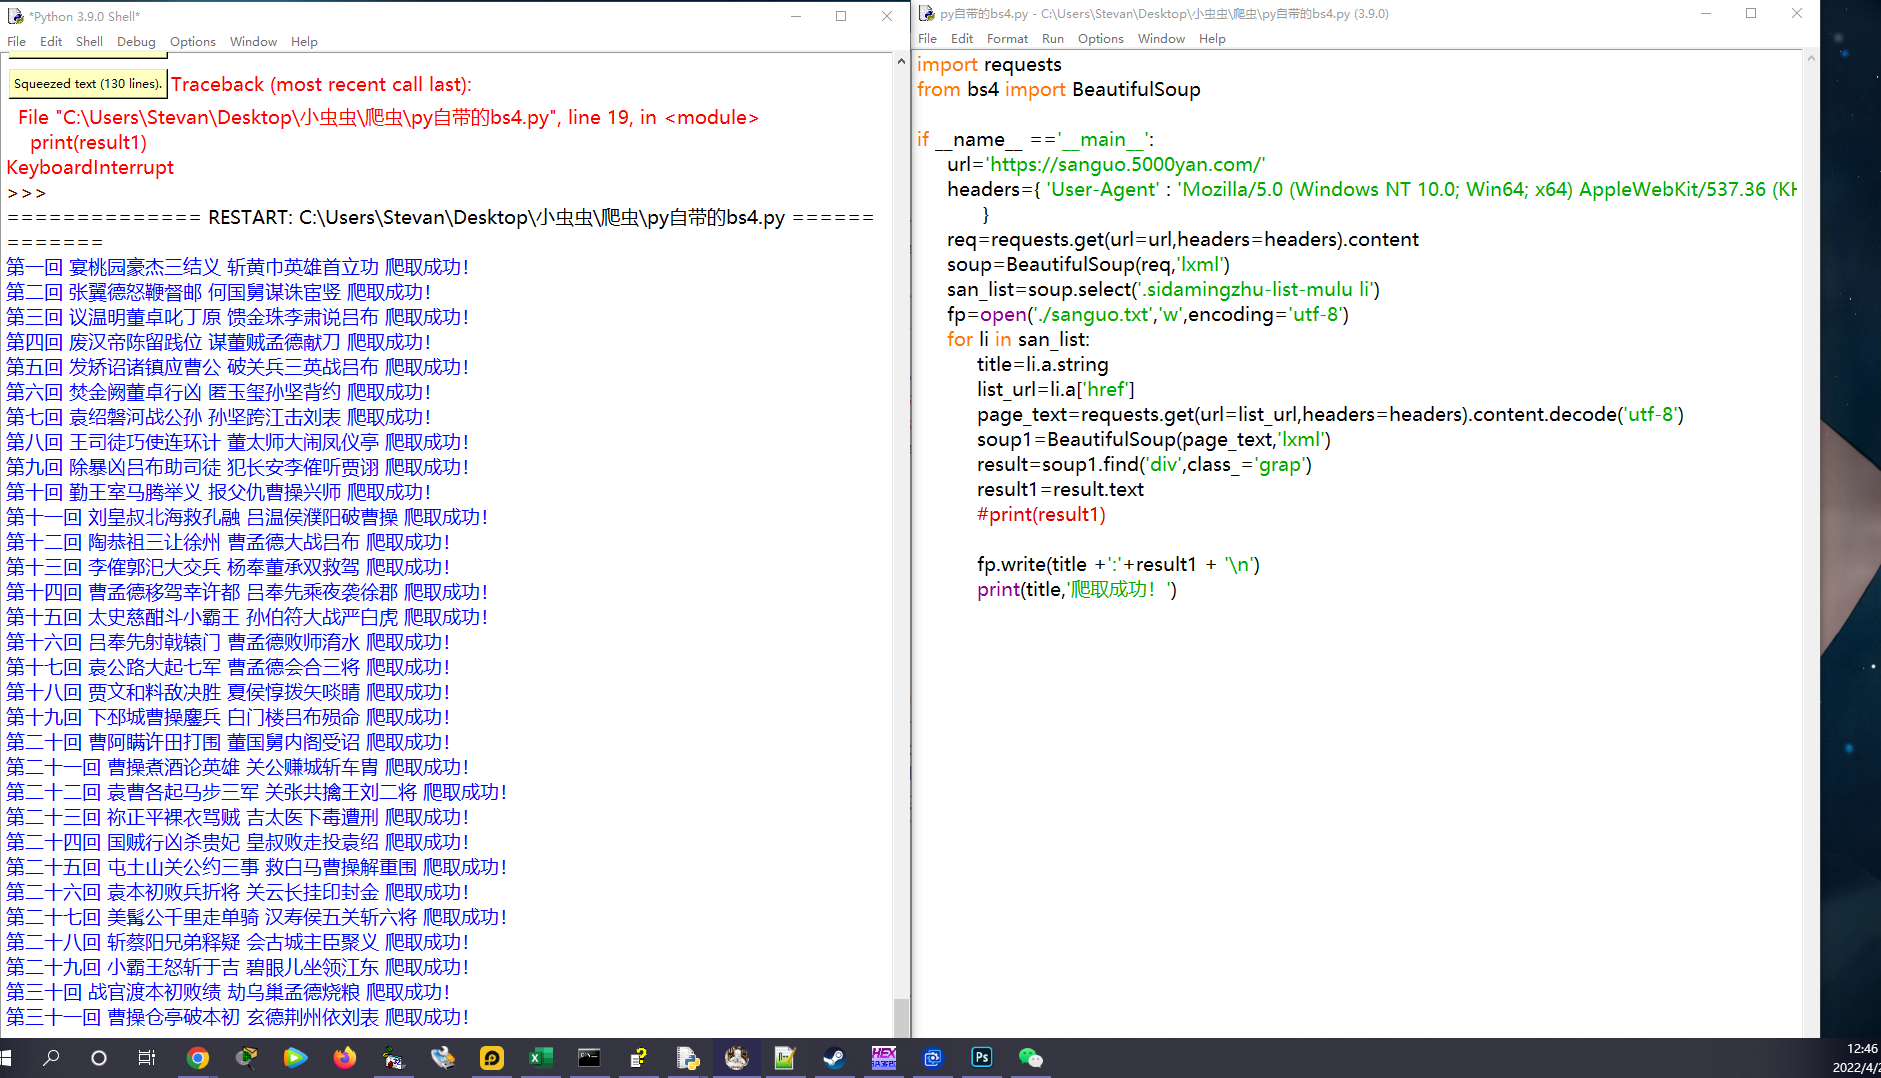Click the 'result1=result.text' code line
Viewport: 1881px width, 1078px height.
click(x=1060, y=489)
